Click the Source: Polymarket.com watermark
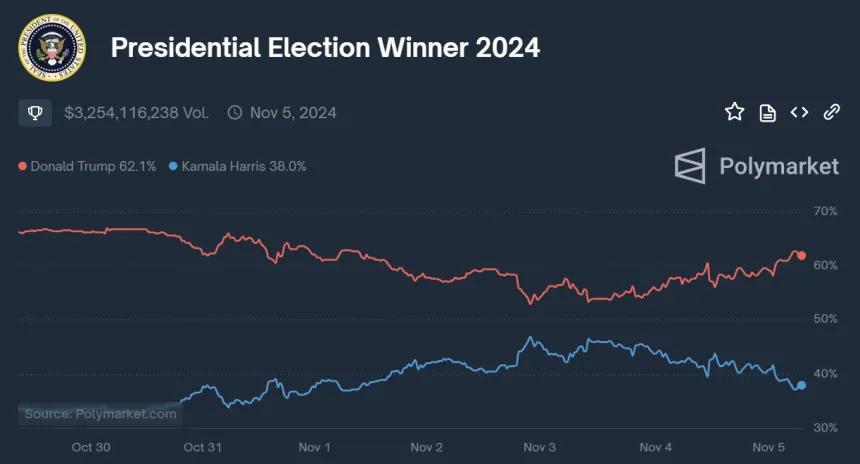The image size is (860, 464). point(100,414)
